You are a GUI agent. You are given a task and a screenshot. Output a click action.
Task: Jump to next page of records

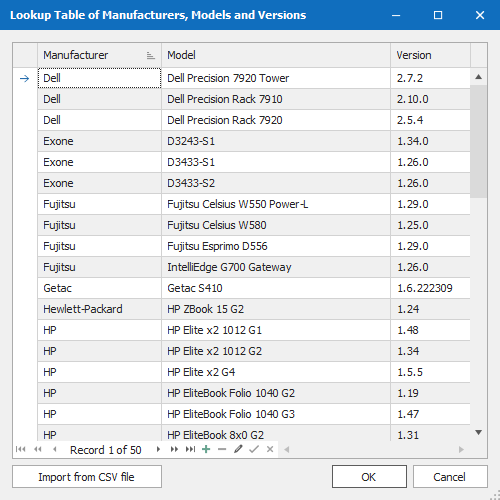174,449
